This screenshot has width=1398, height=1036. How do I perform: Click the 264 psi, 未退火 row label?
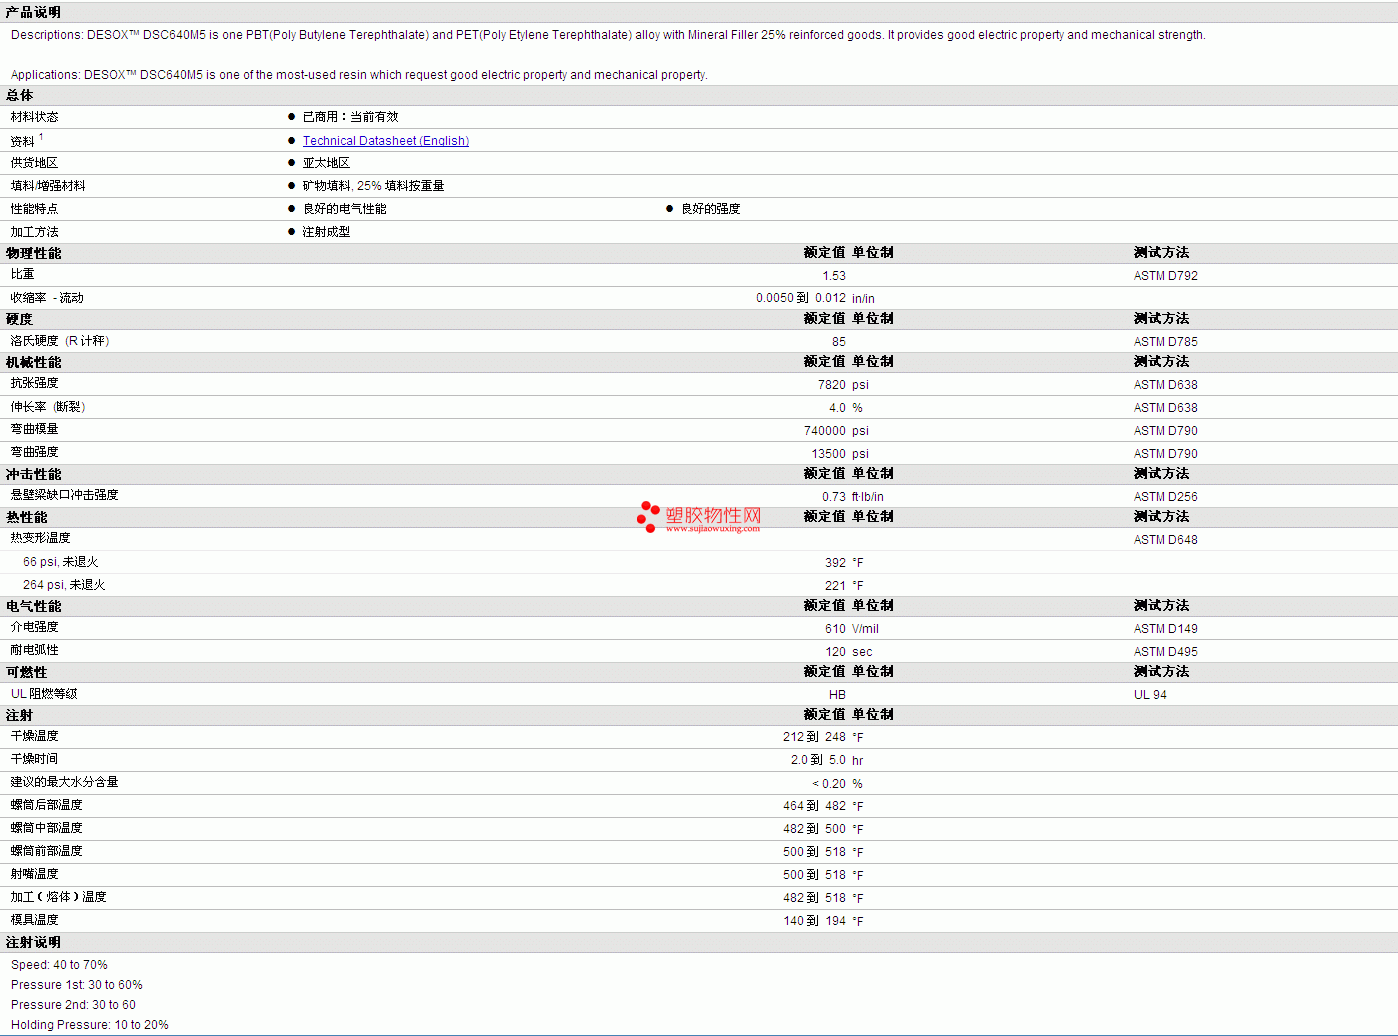[x=64, y=585]
